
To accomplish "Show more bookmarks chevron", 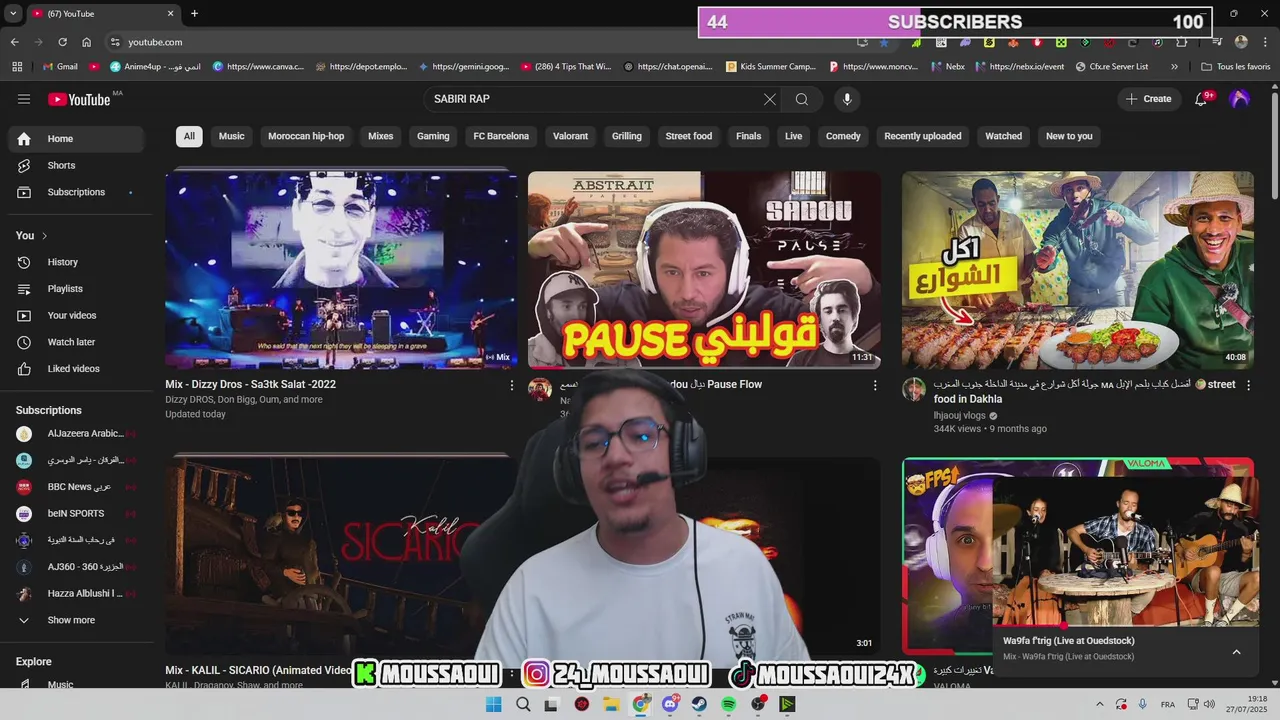I will click(x=1174, y=67).
